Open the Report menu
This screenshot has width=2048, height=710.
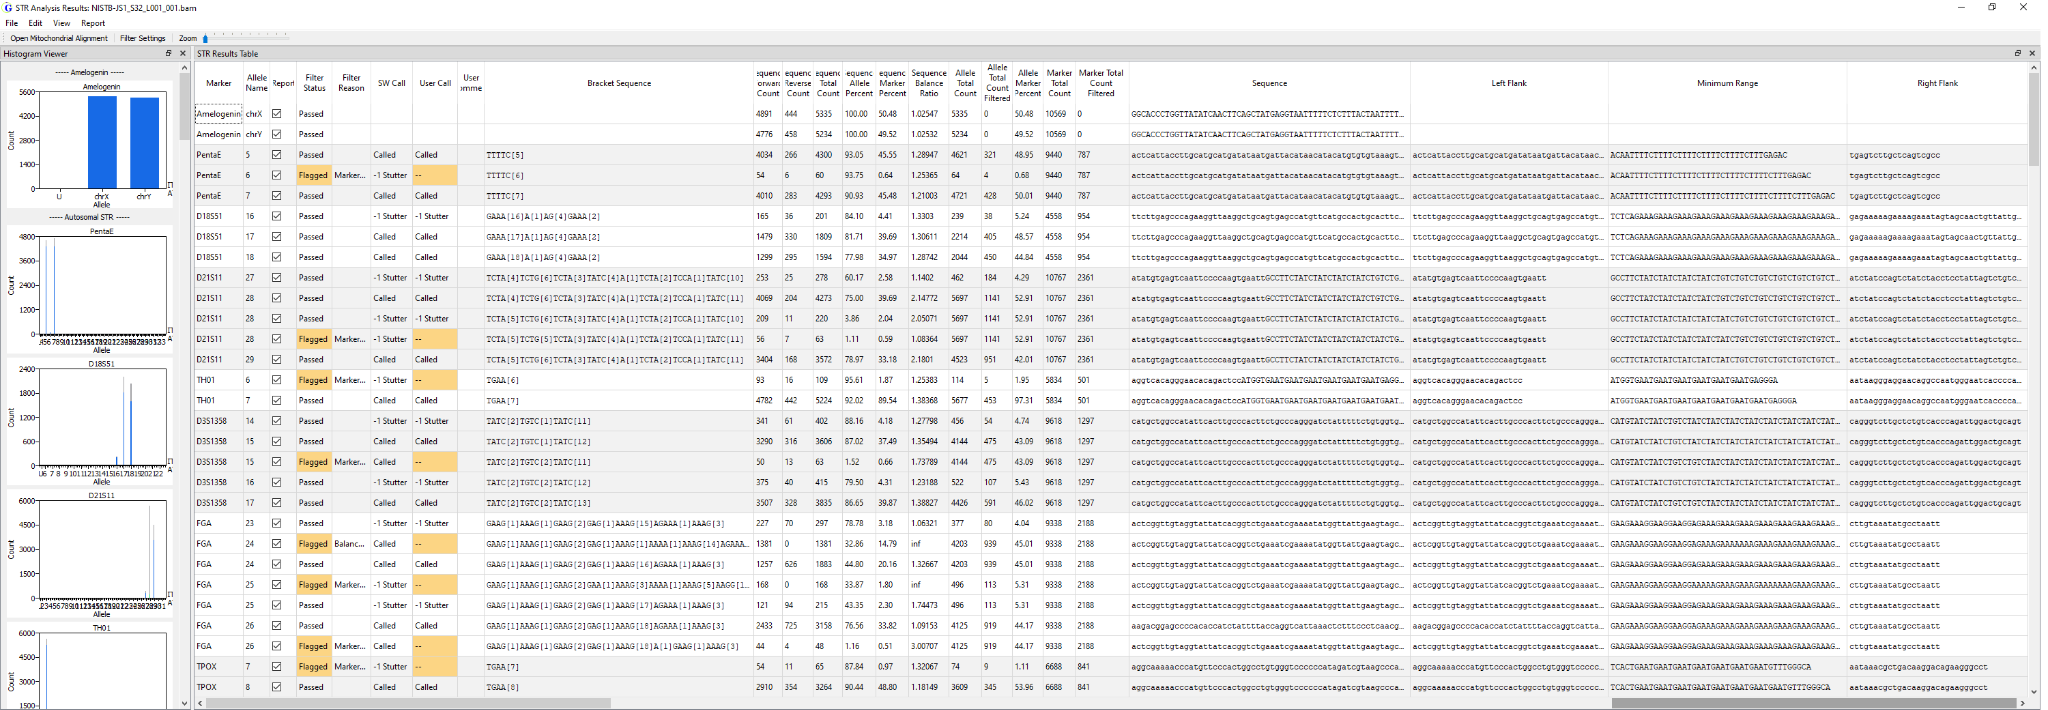pos(93,23)
